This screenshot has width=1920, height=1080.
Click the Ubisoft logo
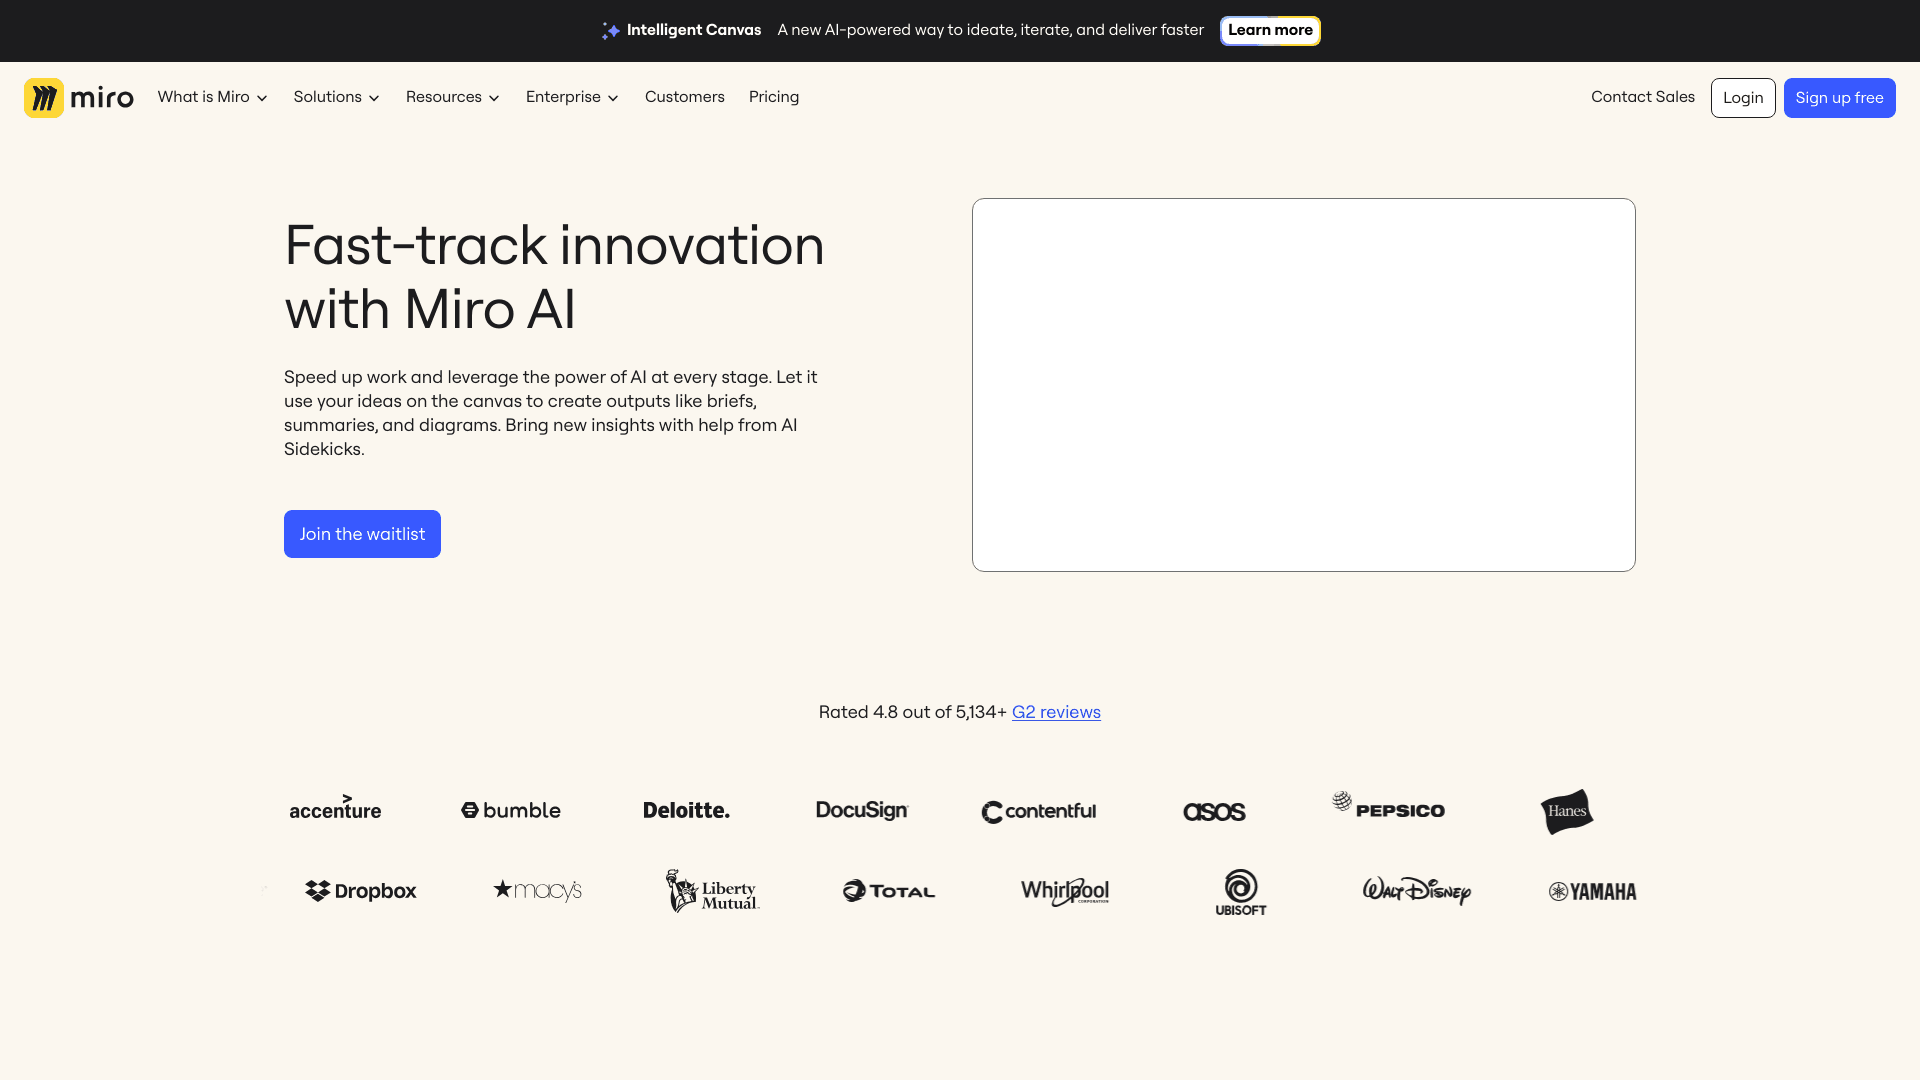point(1241,891)
